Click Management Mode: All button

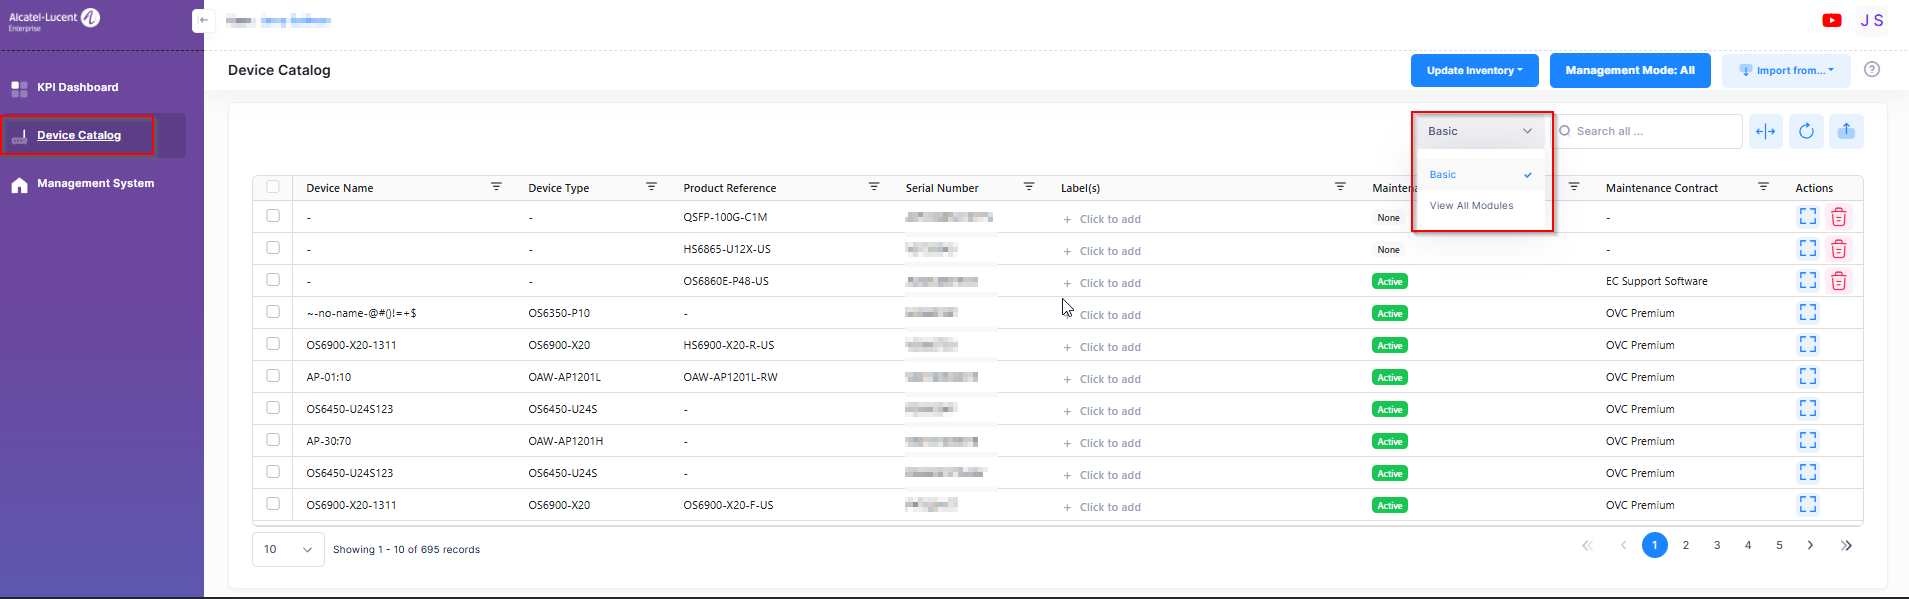(1629, 70)
